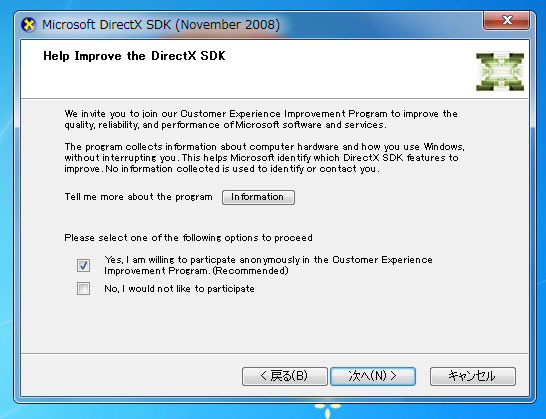Proceed with the 次へ(N) button
This screenshot has width=546, height=419.
coord(373,376)
